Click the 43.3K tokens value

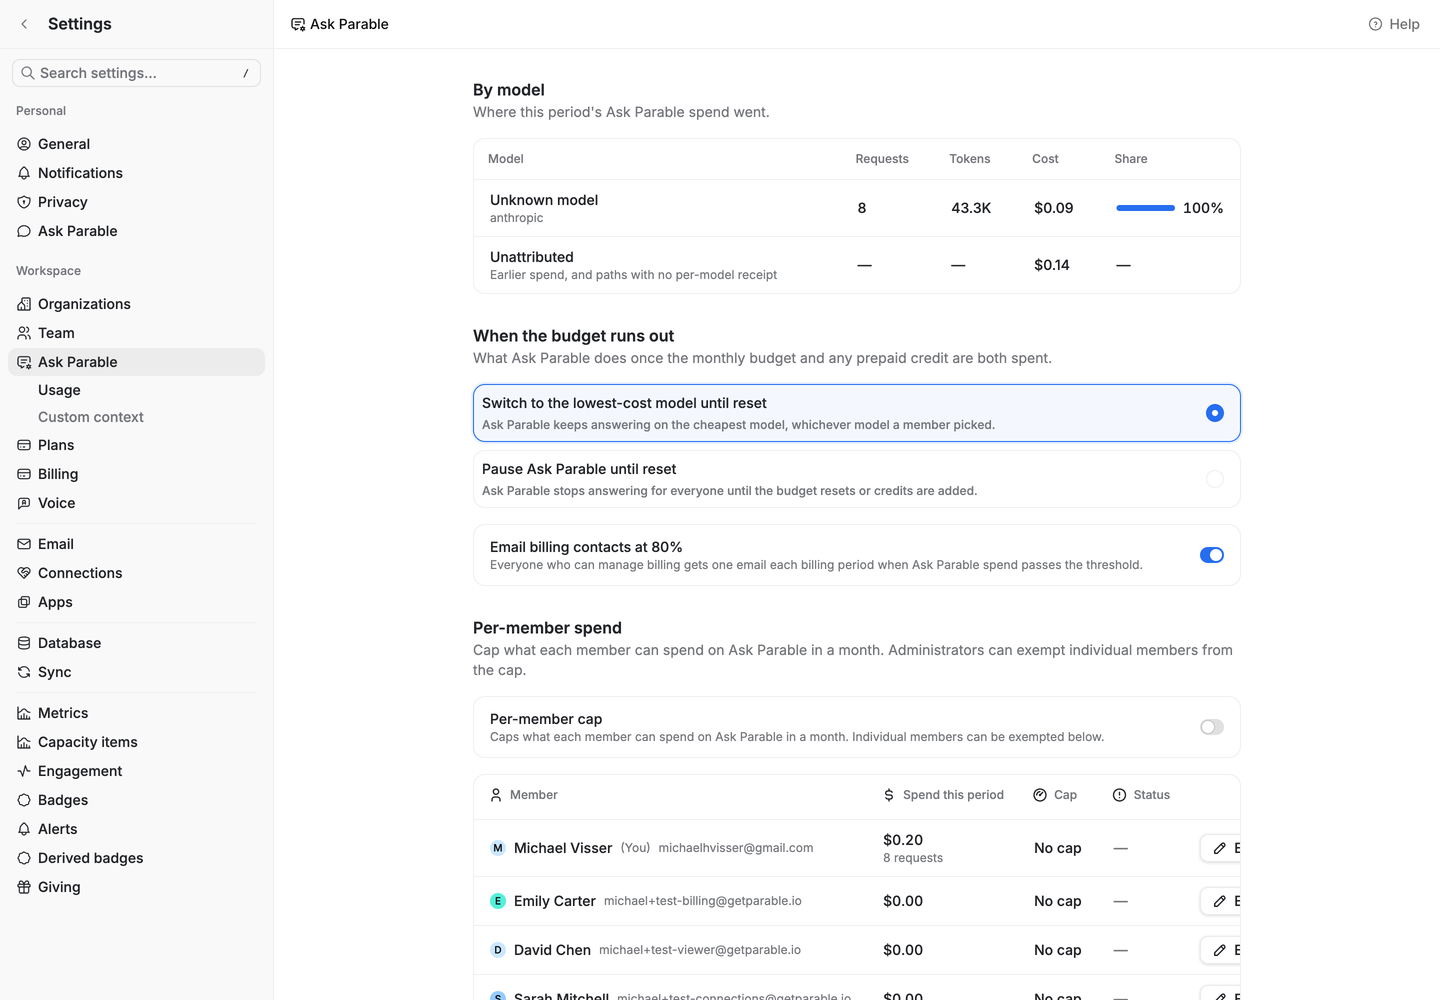coord(971,208)
